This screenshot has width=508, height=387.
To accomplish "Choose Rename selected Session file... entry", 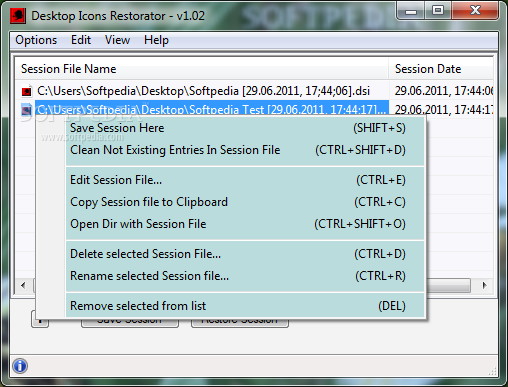I will pos(245,276).
